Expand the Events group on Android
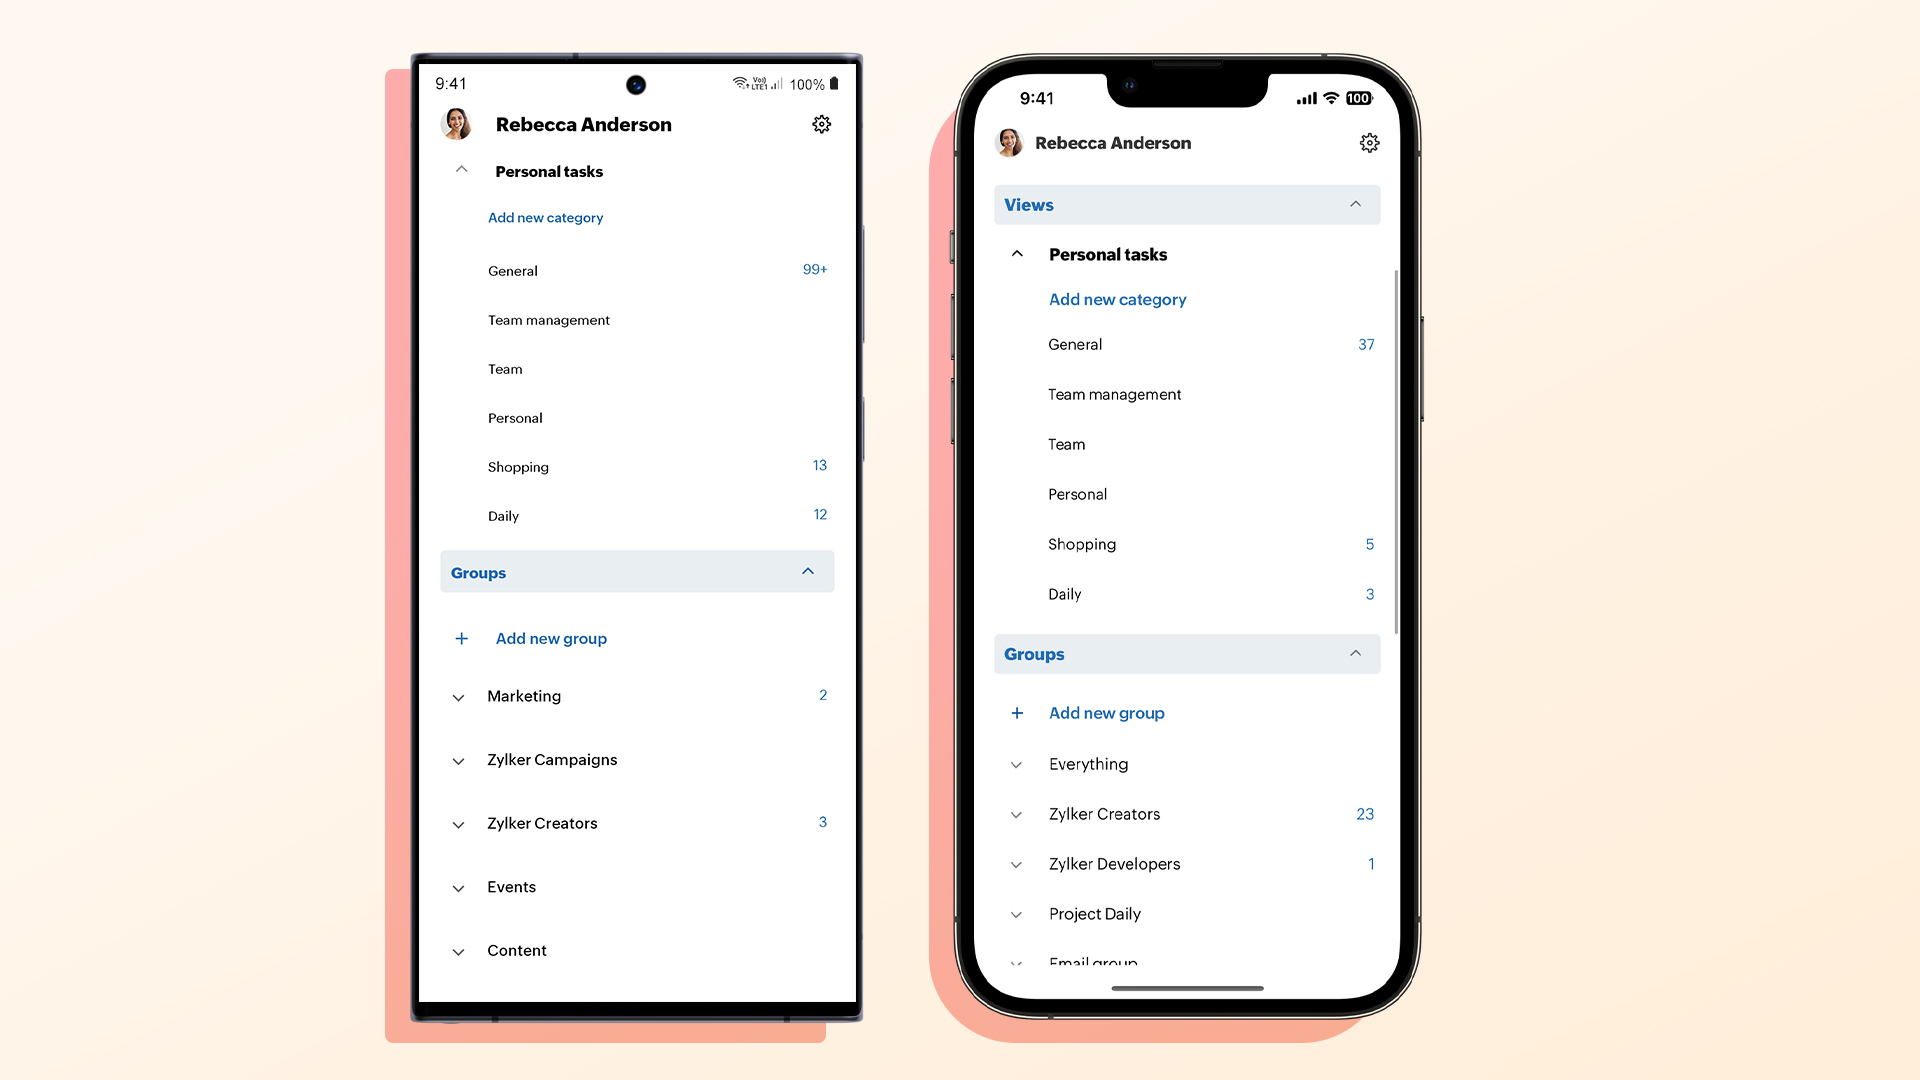This screenshot has height=1080, width=1920. (x=460, y=886)
